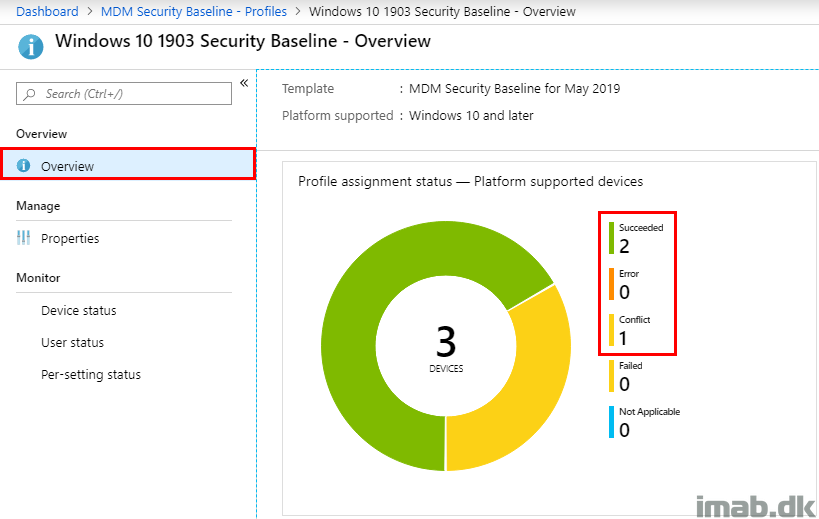Select Overview in the left menu
819x519 pixels.
click(128, 164)
